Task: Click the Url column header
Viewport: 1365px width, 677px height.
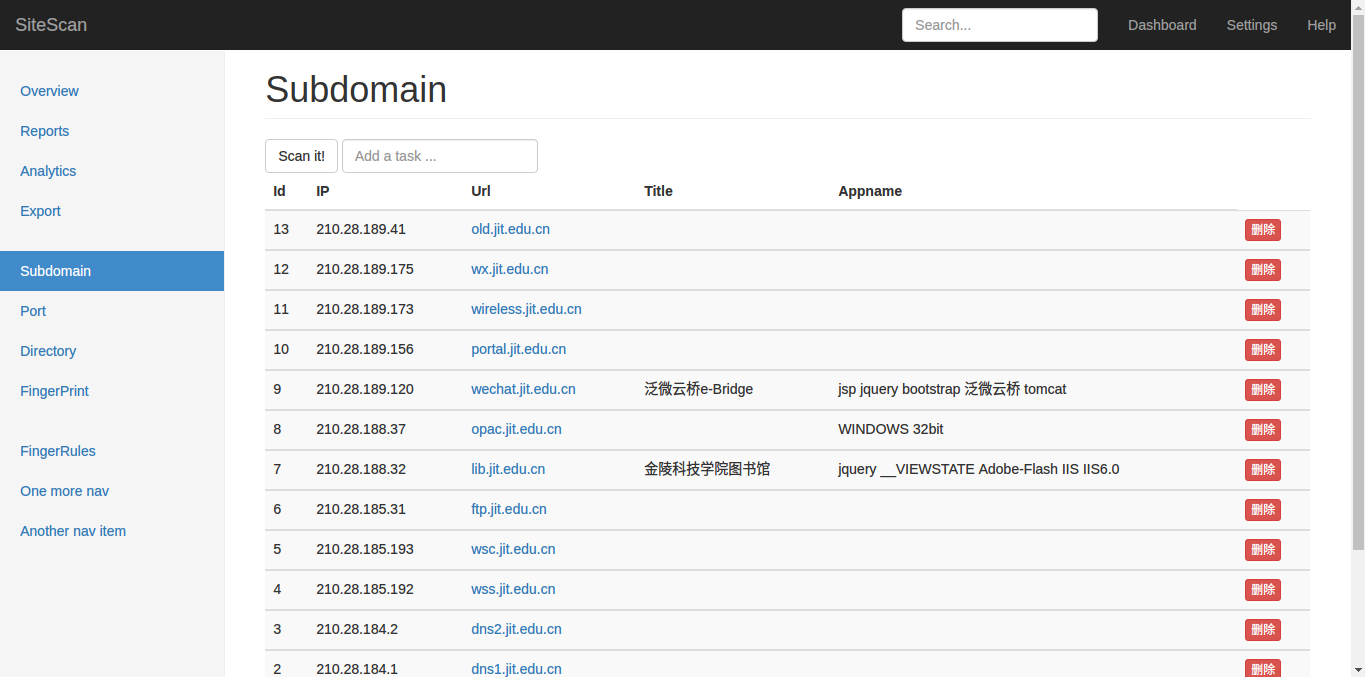Action: 481,191
